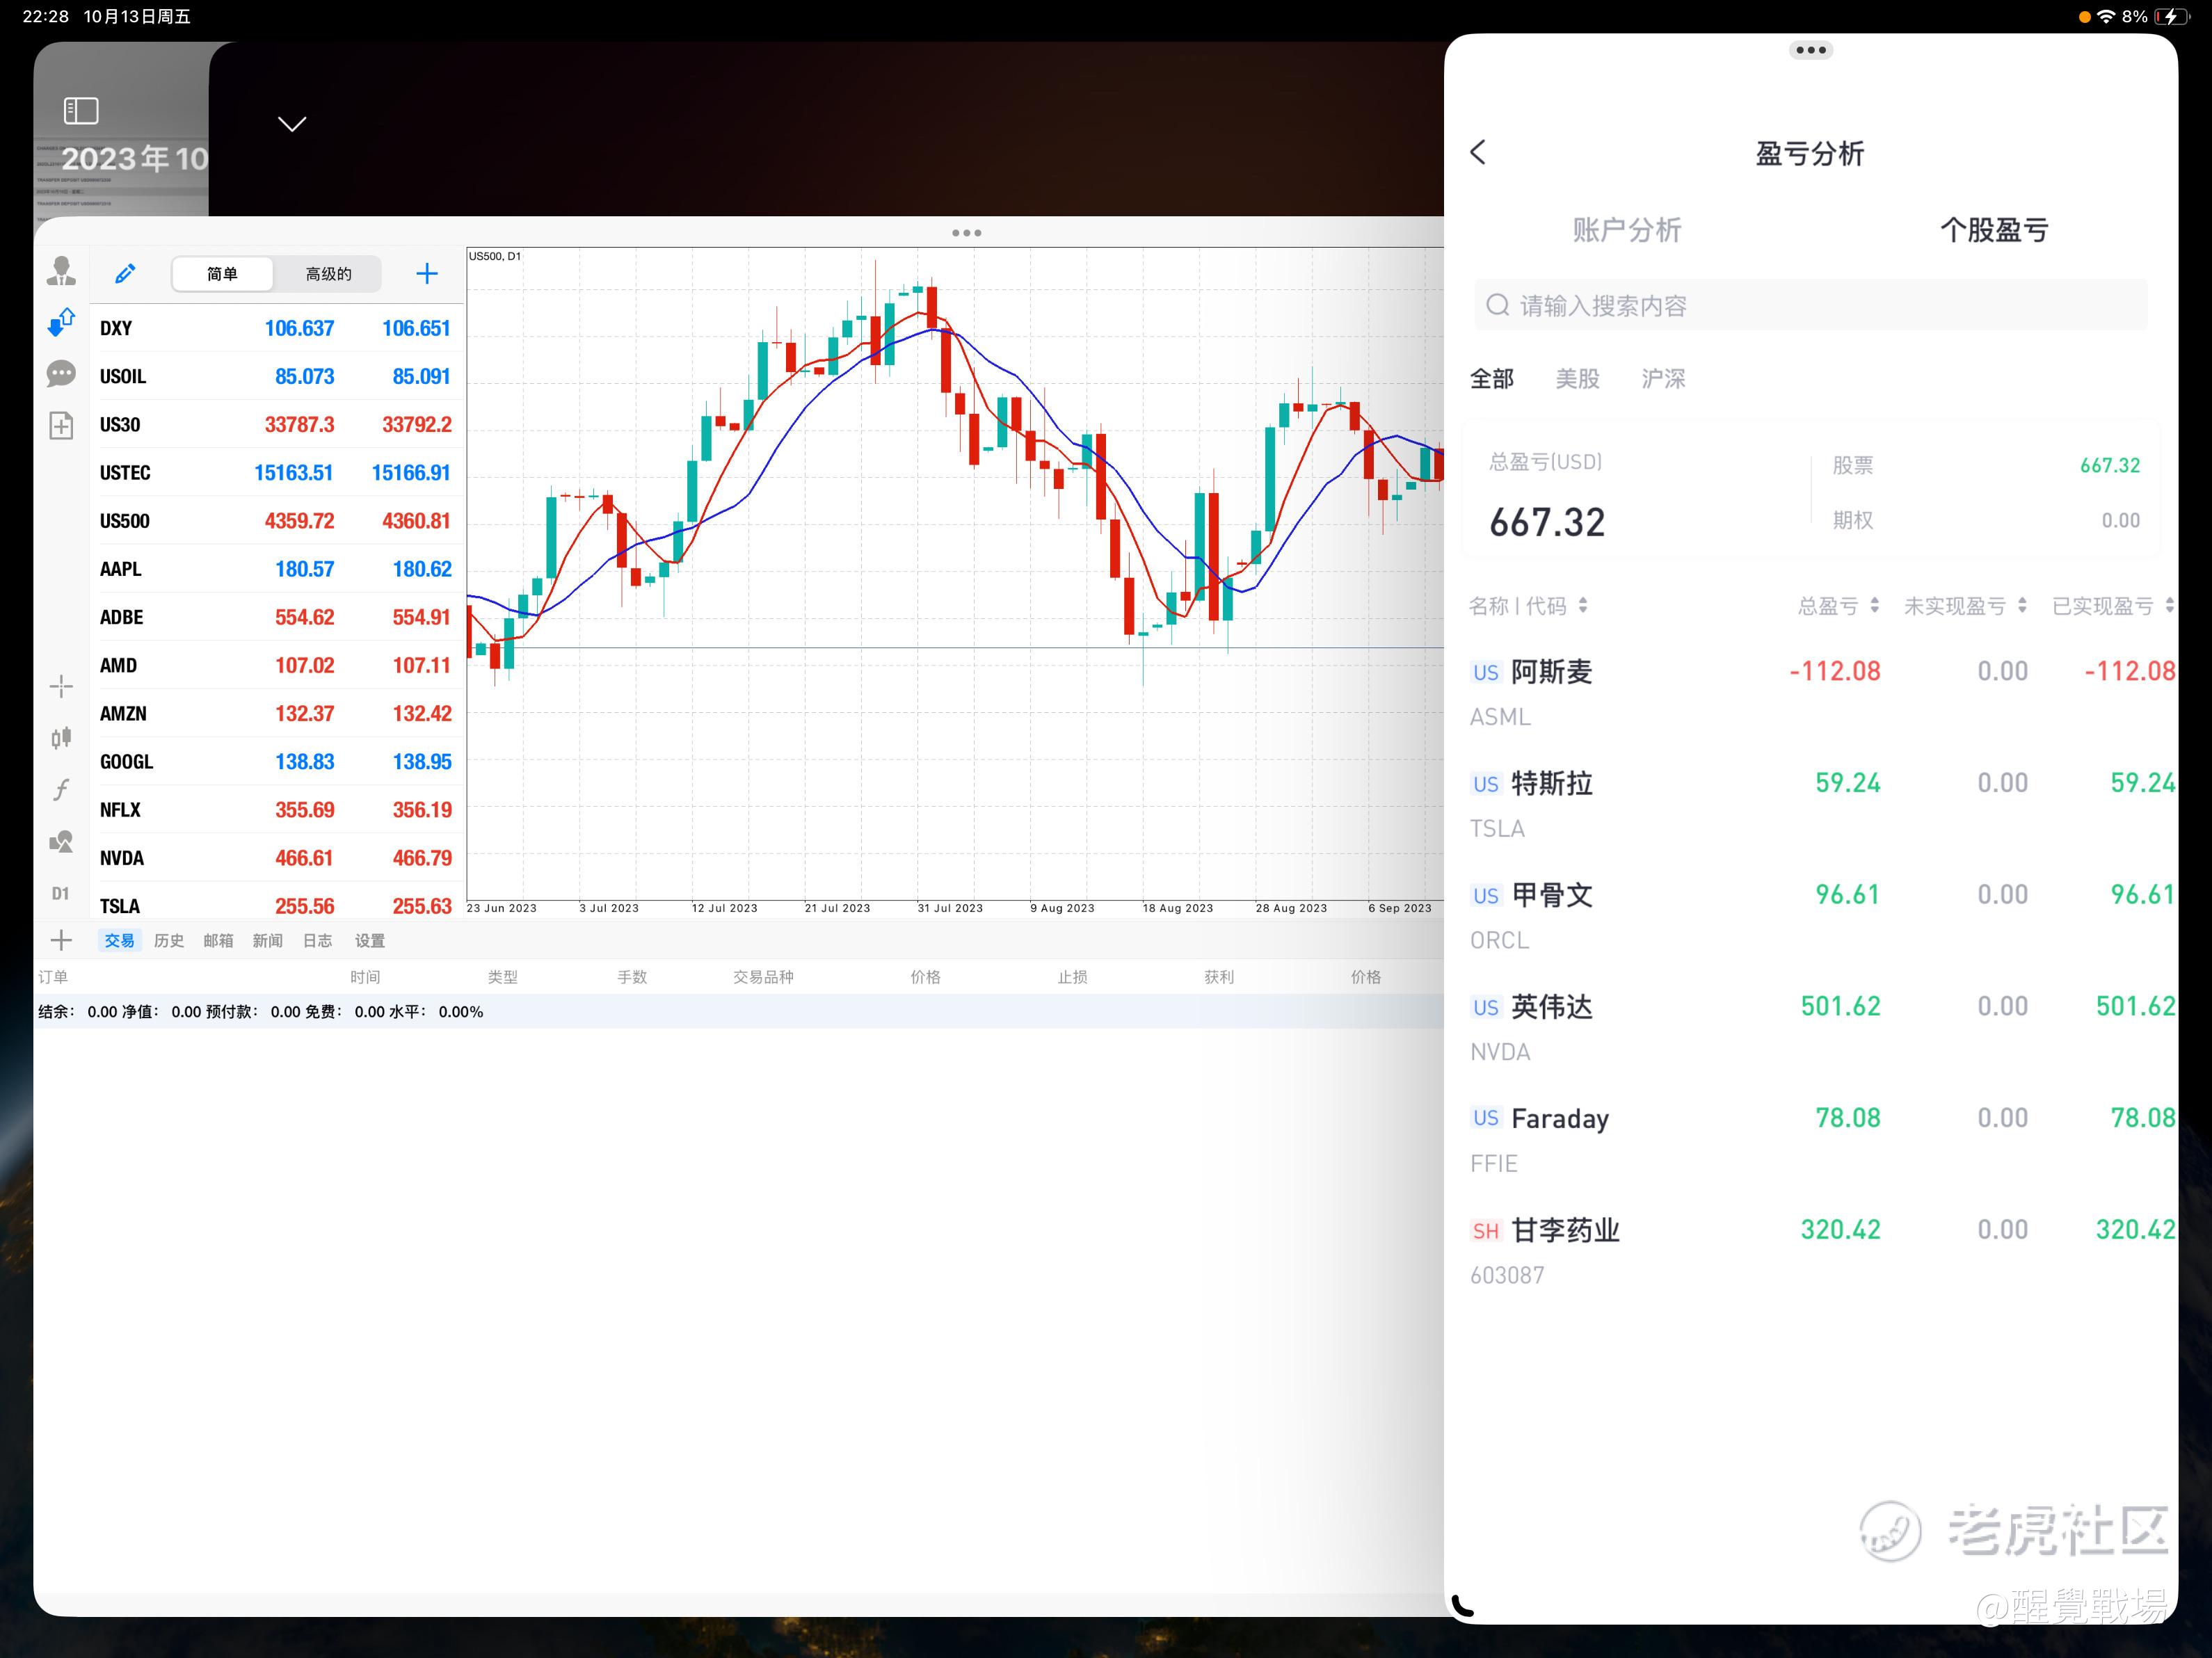Select the ADBE quote row
2212x1658 pixels.
point(277,617)
